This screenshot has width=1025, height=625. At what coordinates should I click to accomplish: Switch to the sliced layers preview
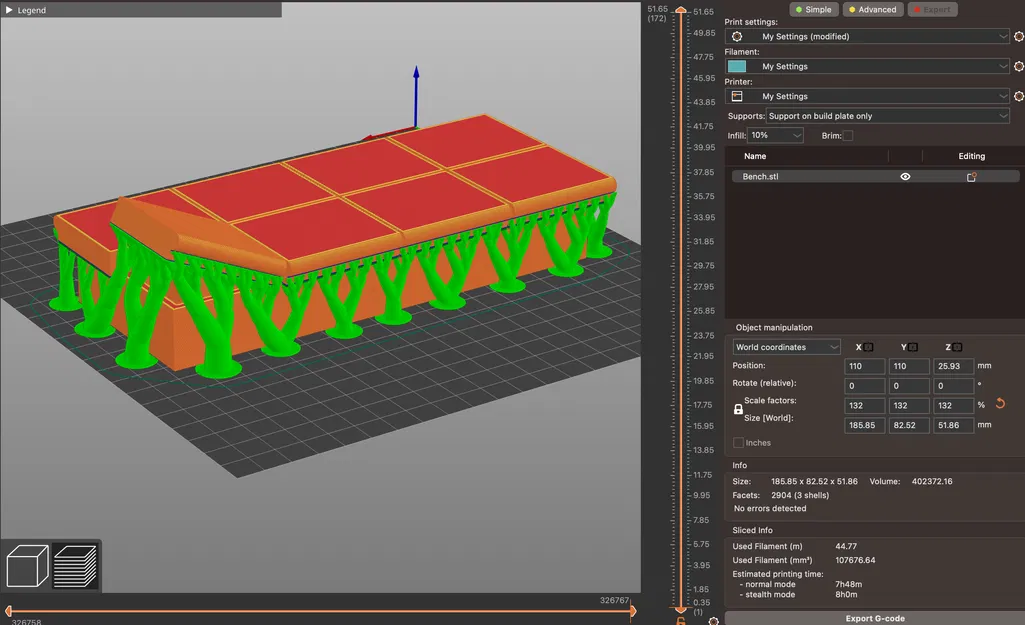[75, 566]
